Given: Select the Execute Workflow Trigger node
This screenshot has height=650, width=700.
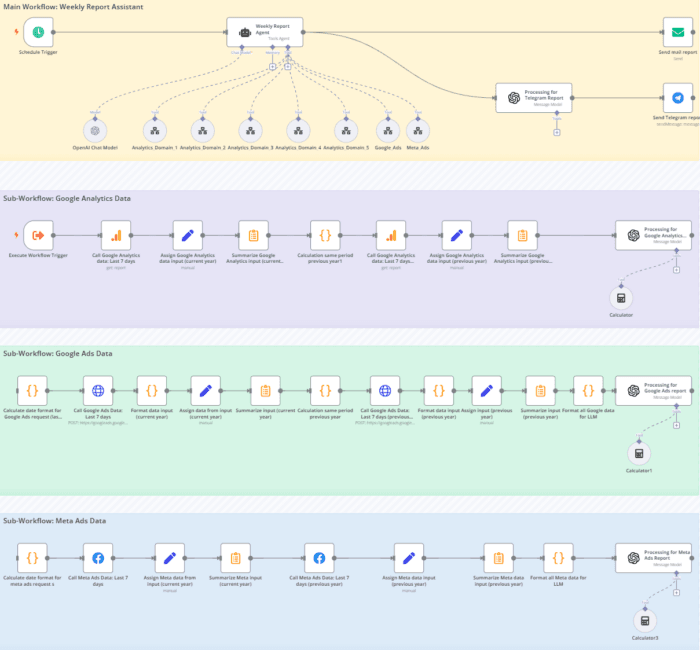Looking at the screenshot, I should [x=38, y=235].
